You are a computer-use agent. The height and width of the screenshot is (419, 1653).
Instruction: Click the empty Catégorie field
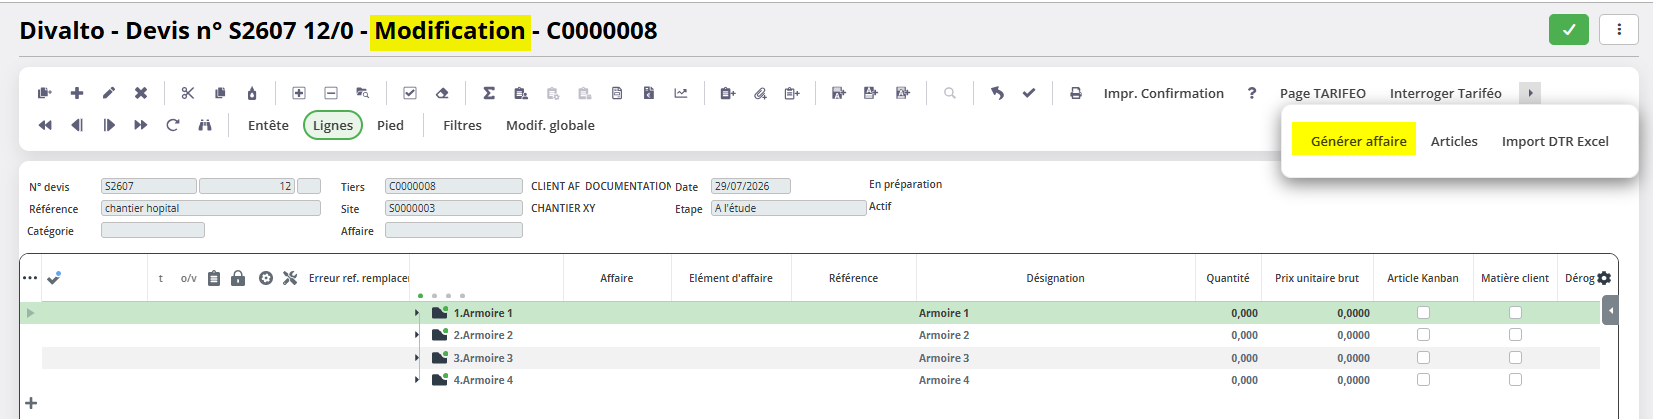153,230
